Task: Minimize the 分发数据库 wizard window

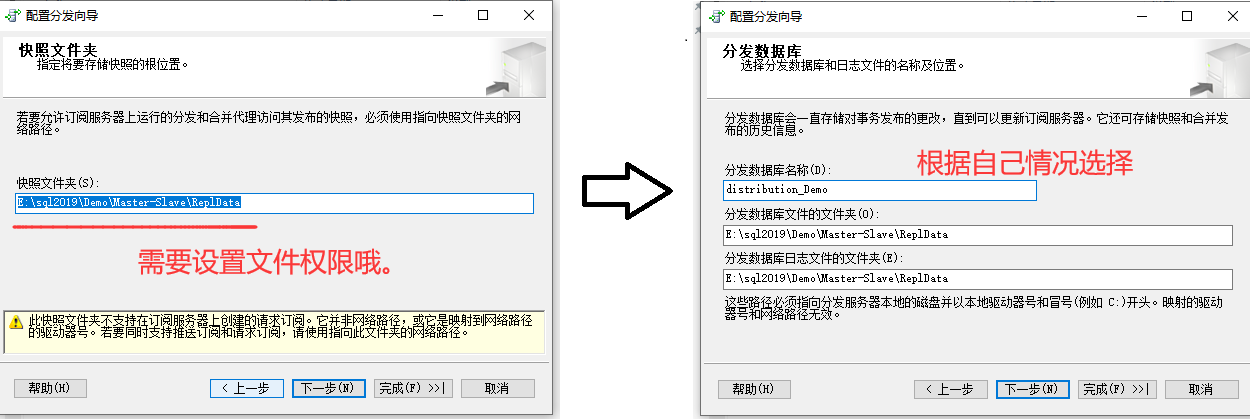Action: point(1142,16)
